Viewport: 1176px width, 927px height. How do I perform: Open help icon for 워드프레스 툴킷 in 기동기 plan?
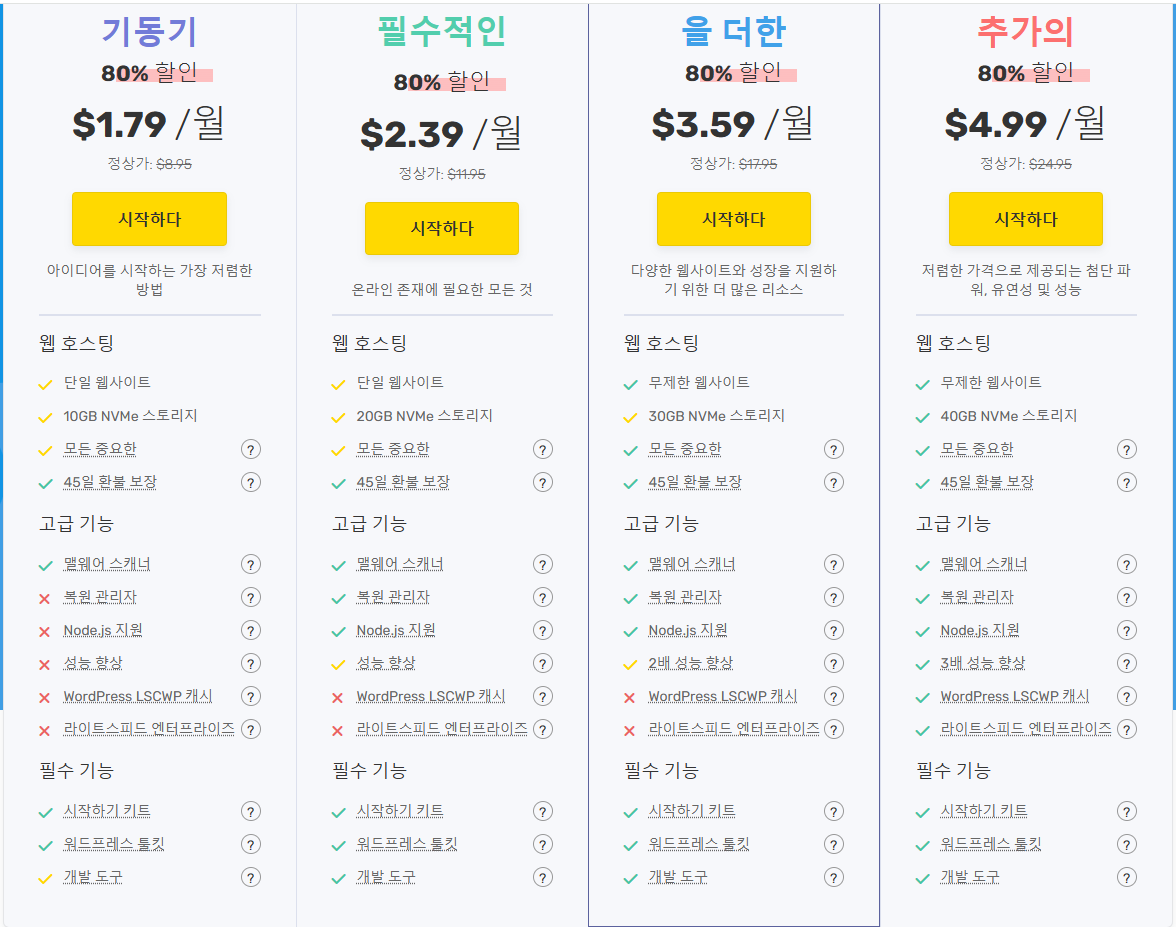pyautogui.click(x=250, y=844)
